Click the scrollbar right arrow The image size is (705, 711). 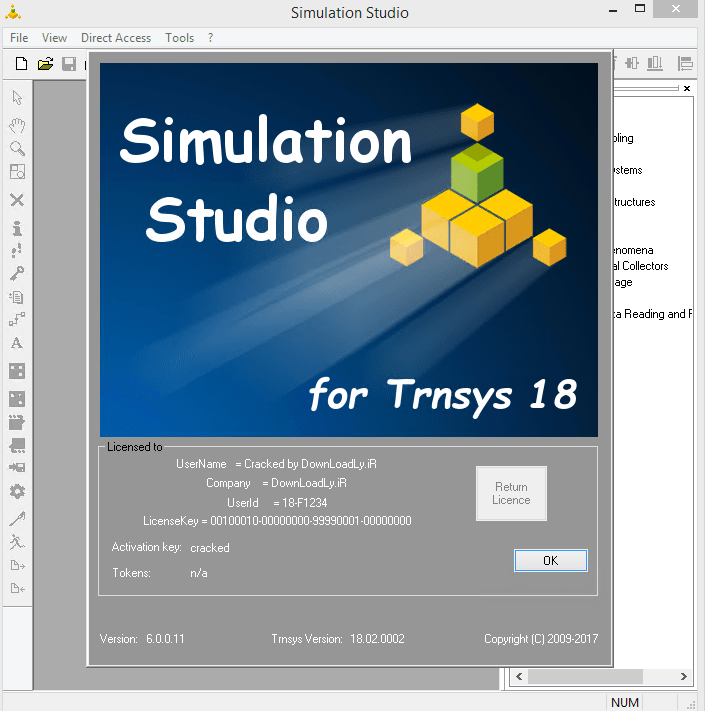tap(683, 677)
